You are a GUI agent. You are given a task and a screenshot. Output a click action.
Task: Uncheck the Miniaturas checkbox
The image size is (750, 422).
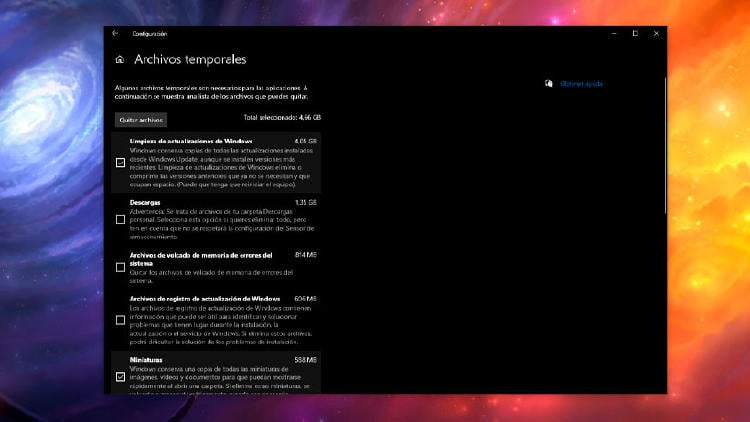tap(121, 377)
